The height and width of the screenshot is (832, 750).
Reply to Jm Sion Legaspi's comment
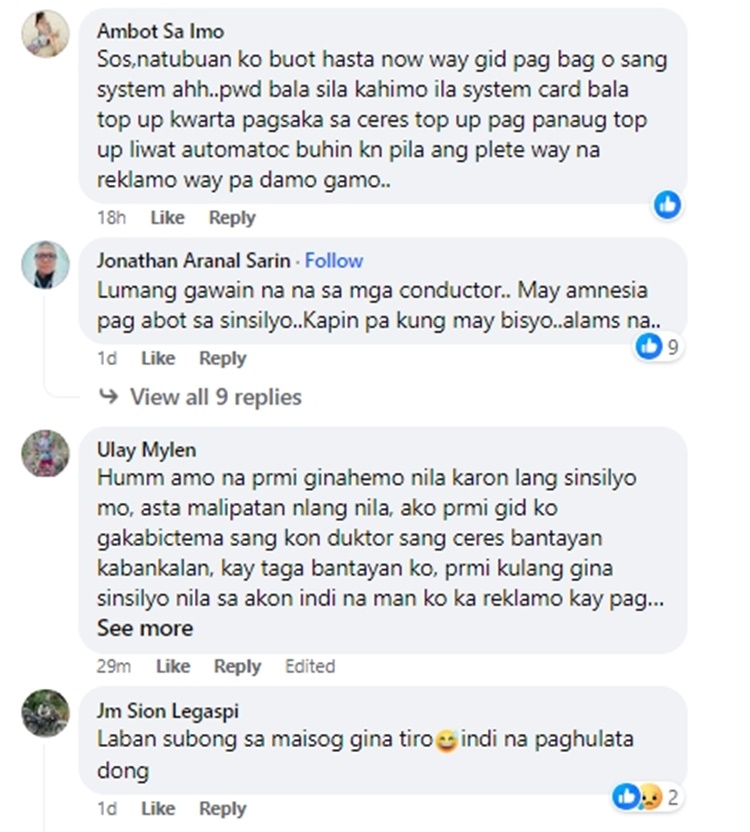click(x=222, y=808)
